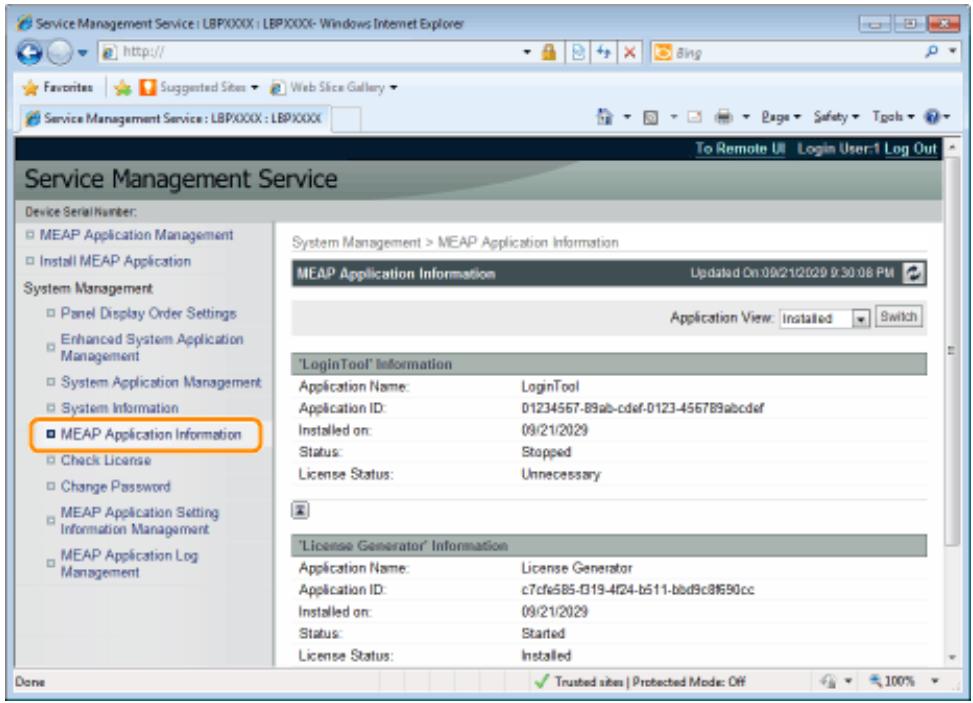
Task: Open the Tools menu
Action: [x=893, y=117]
